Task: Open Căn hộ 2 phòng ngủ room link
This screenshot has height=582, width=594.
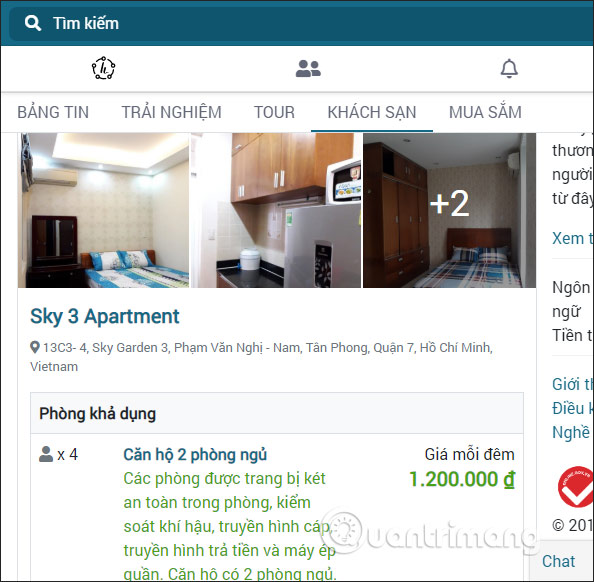Action: click(195, 455)
